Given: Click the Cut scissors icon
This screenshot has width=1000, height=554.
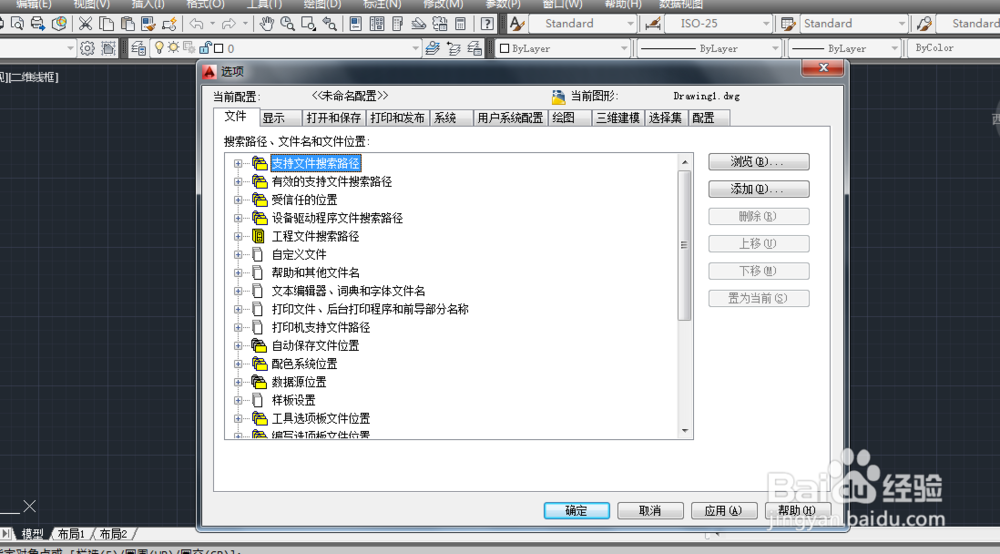Looking at the screenshot, I should click(x=85, y=24).
